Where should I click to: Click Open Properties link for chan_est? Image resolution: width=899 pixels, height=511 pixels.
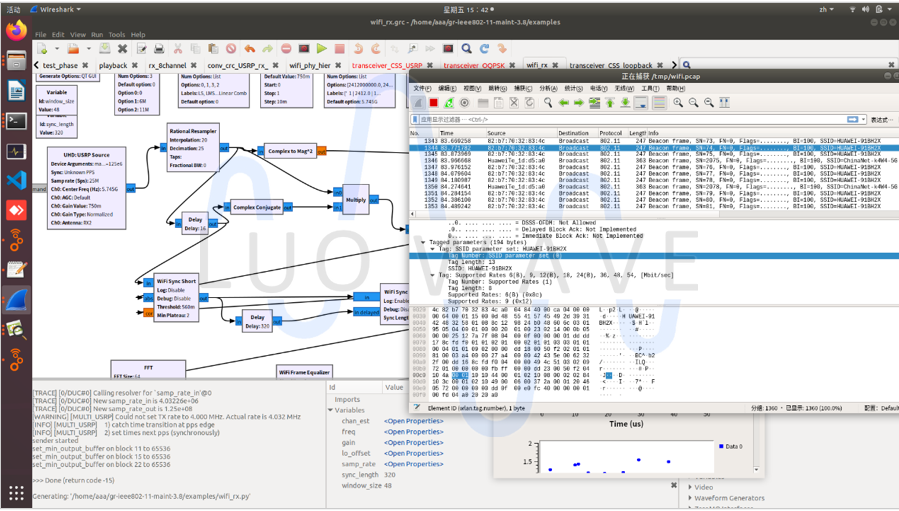point(413,421)
